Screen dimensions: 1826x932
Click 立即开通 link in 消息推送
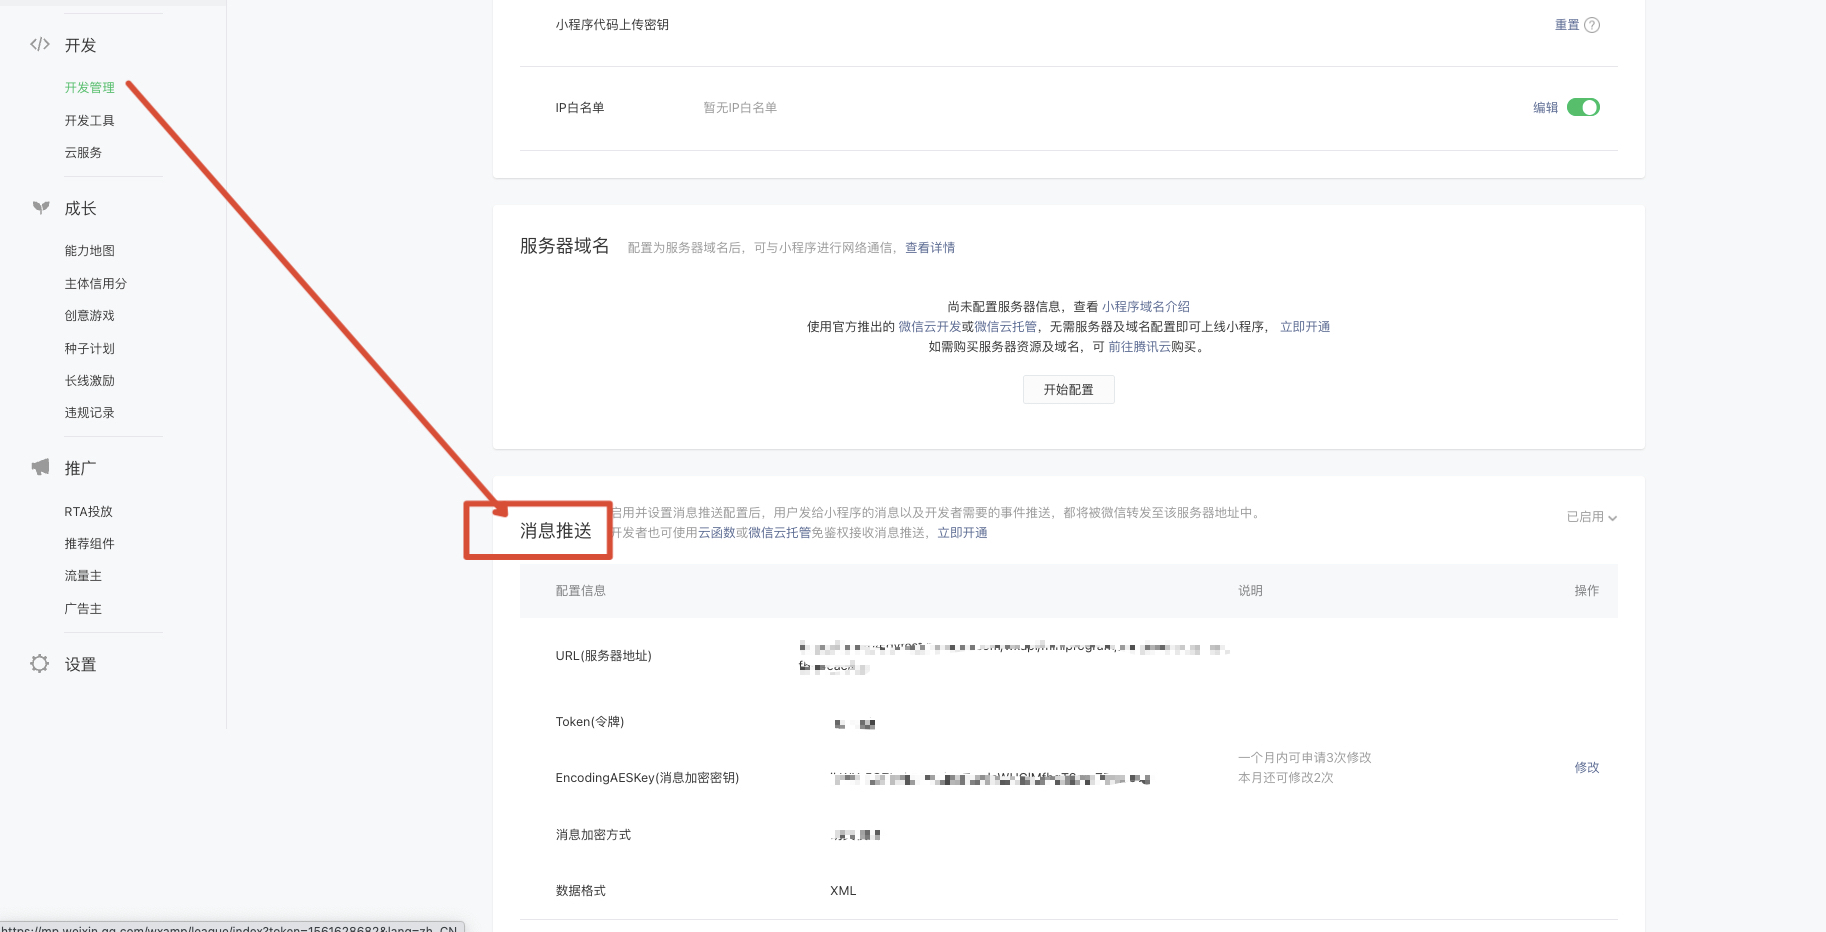[x=962, y=533]
